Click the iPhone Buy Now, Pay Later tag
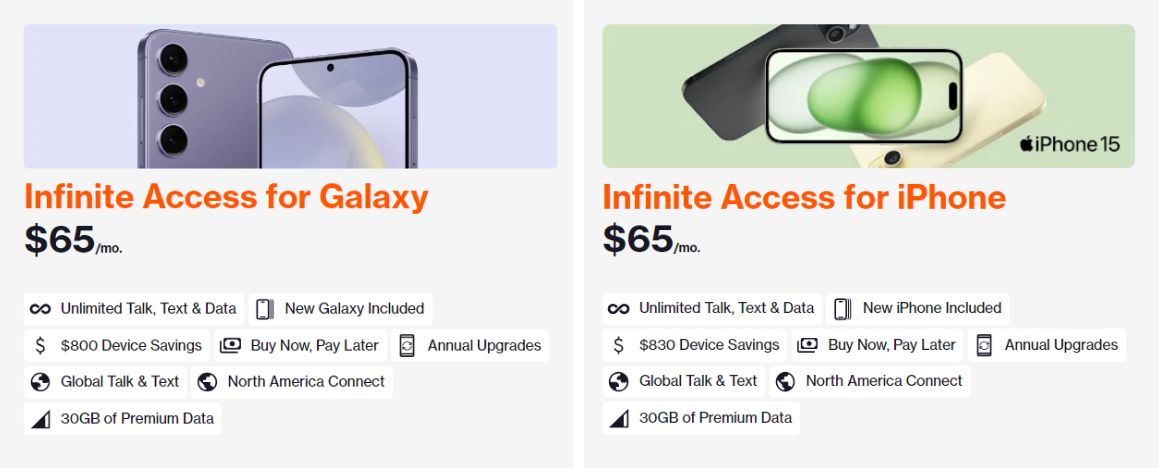The image size is (1159, 468). pos(878,345)
